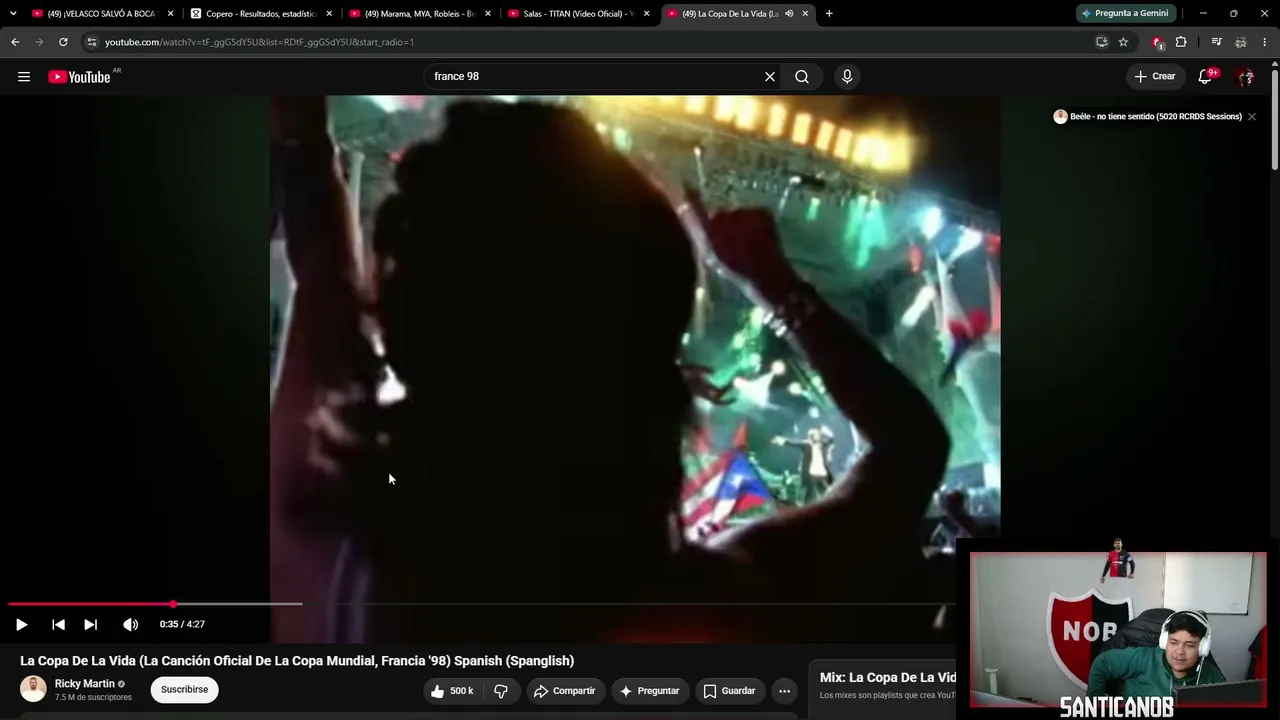The width and height of the screenshot is (1280, 720).
Task: Dislike the video with thumbs down
Action: 501,691
